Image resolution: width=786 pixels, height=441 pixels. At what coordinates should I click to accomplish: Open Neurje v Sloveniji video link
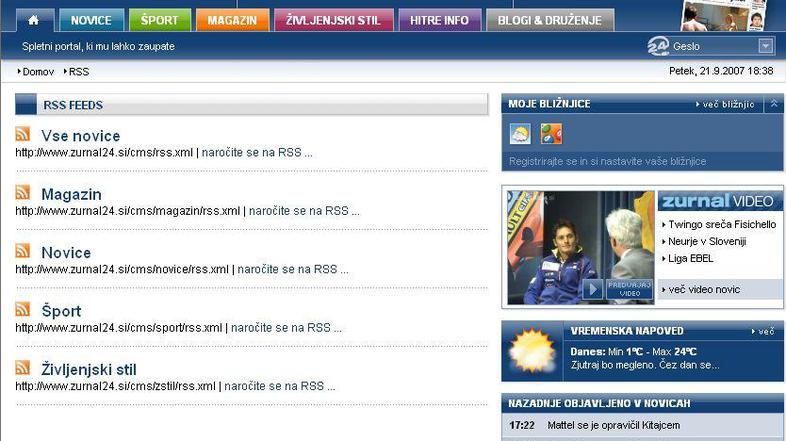tap(707, 242)
